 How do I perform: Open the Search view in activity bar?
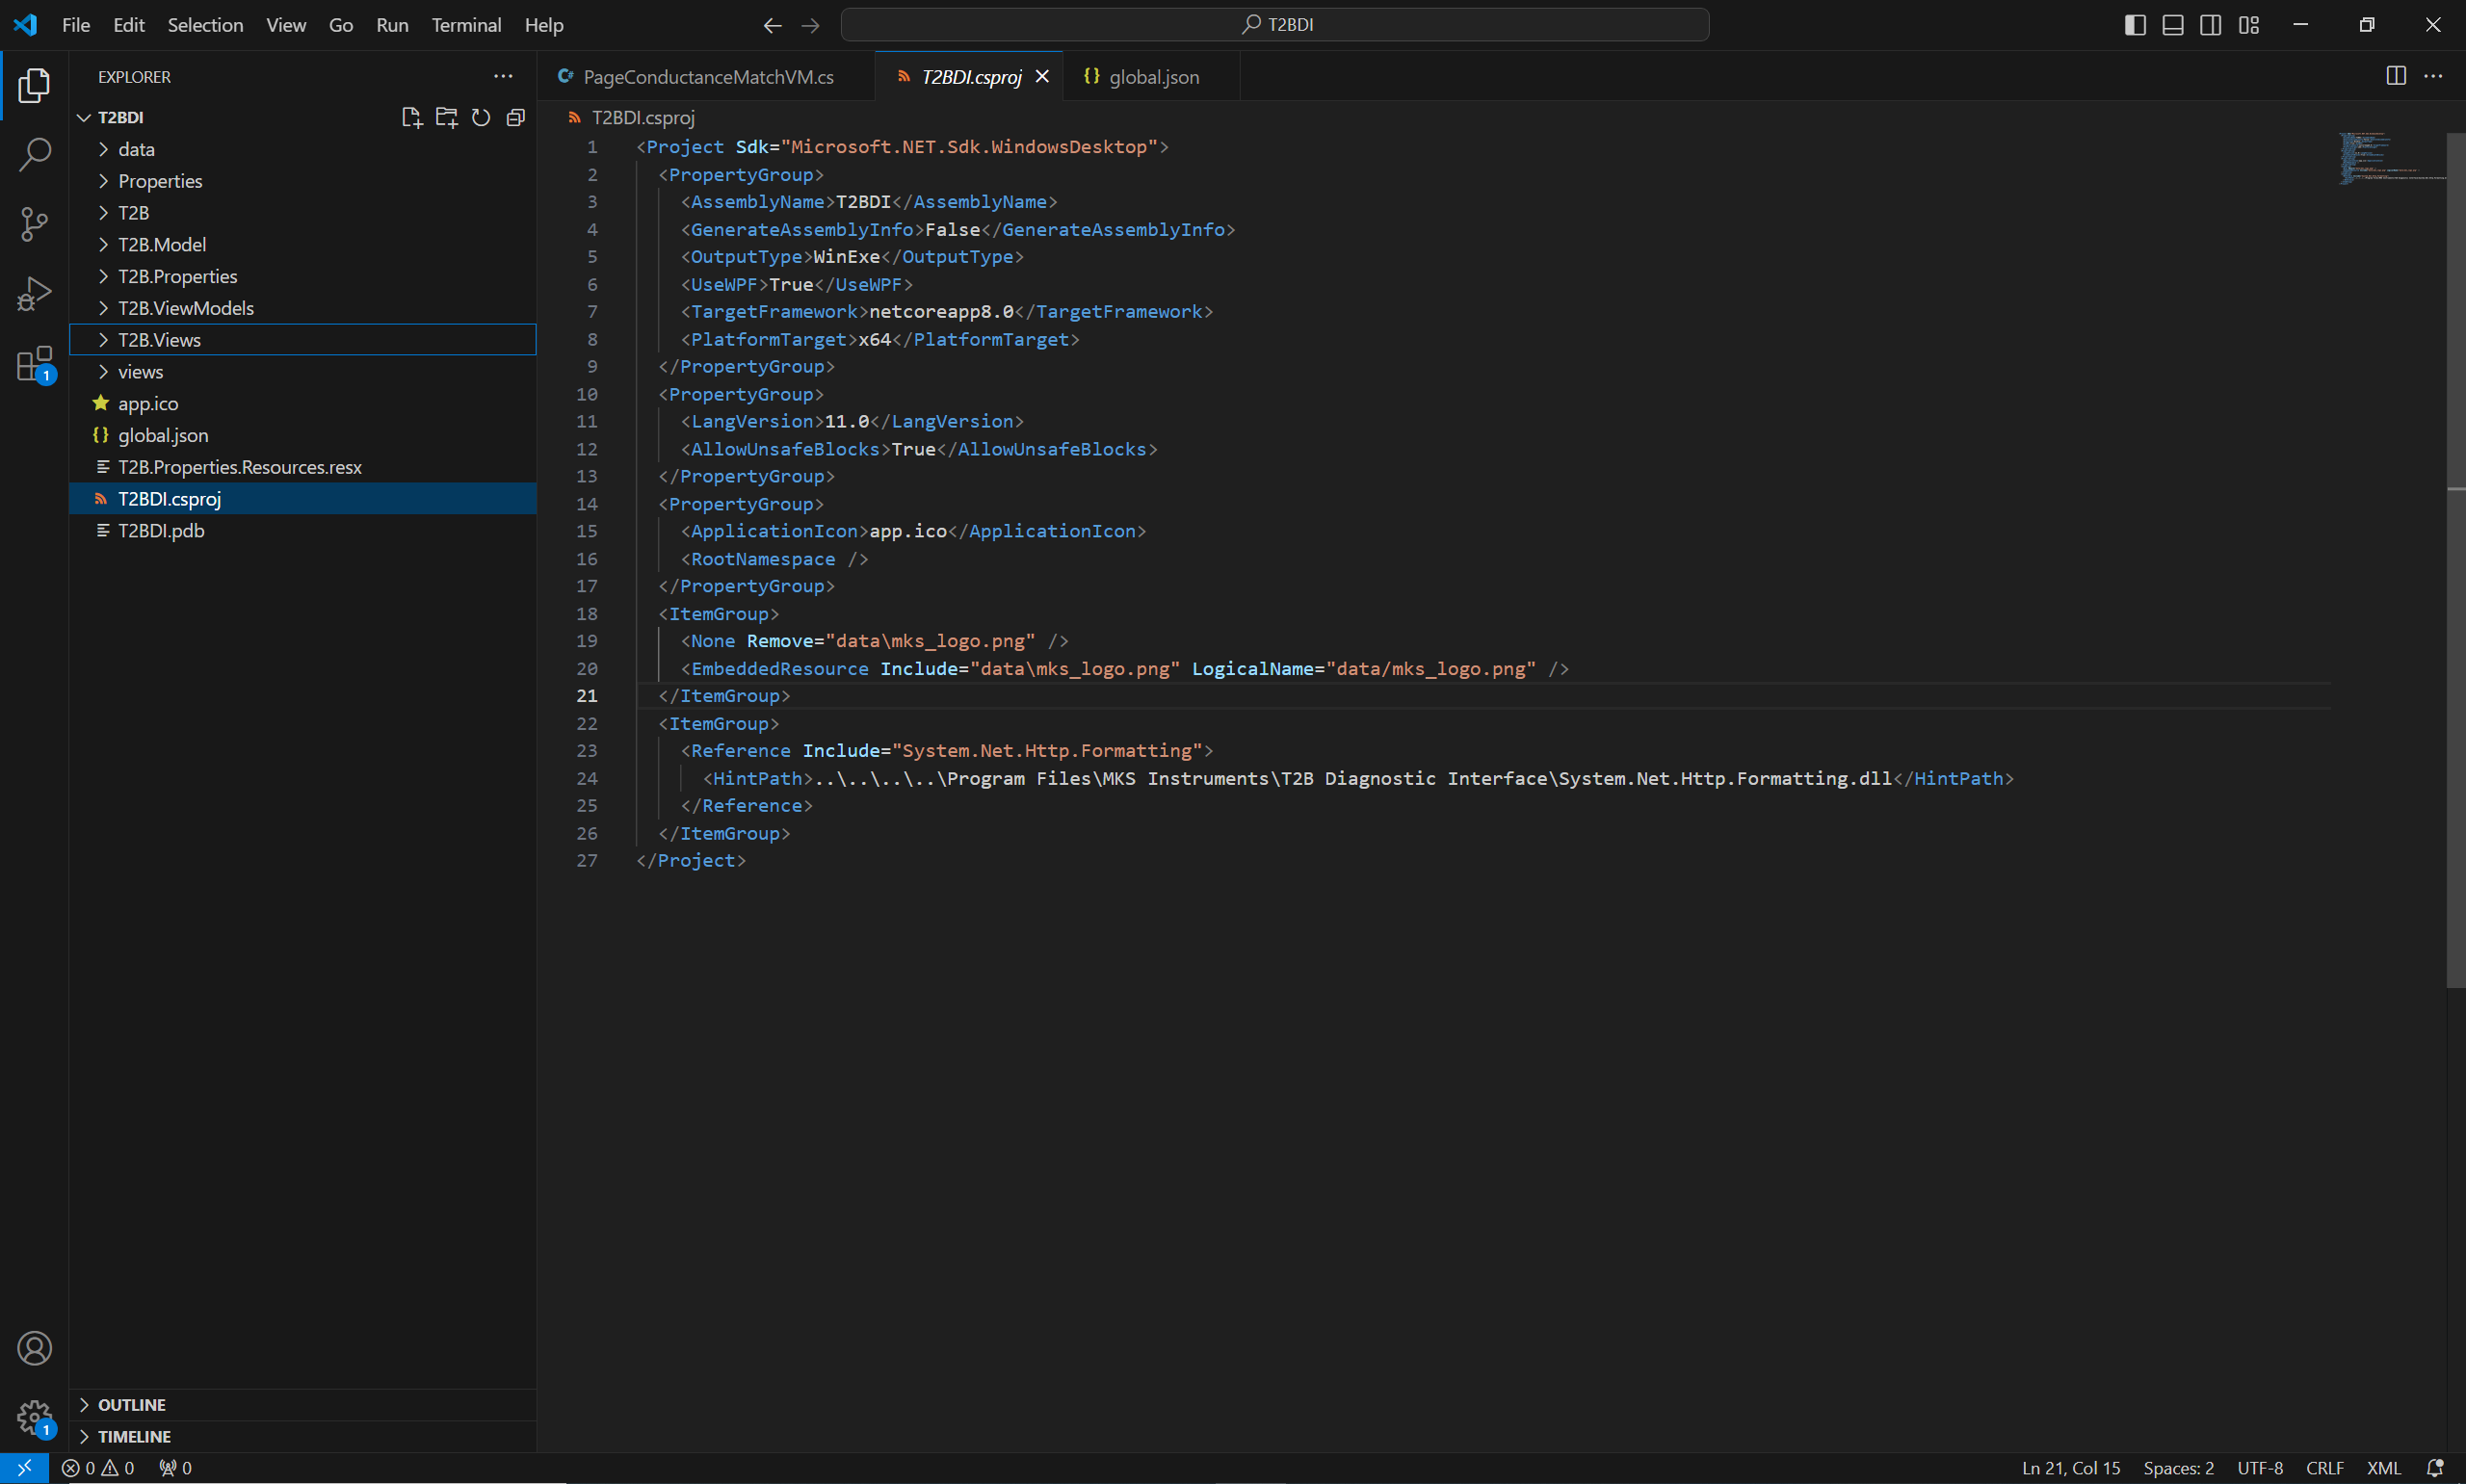click(34, 155)
